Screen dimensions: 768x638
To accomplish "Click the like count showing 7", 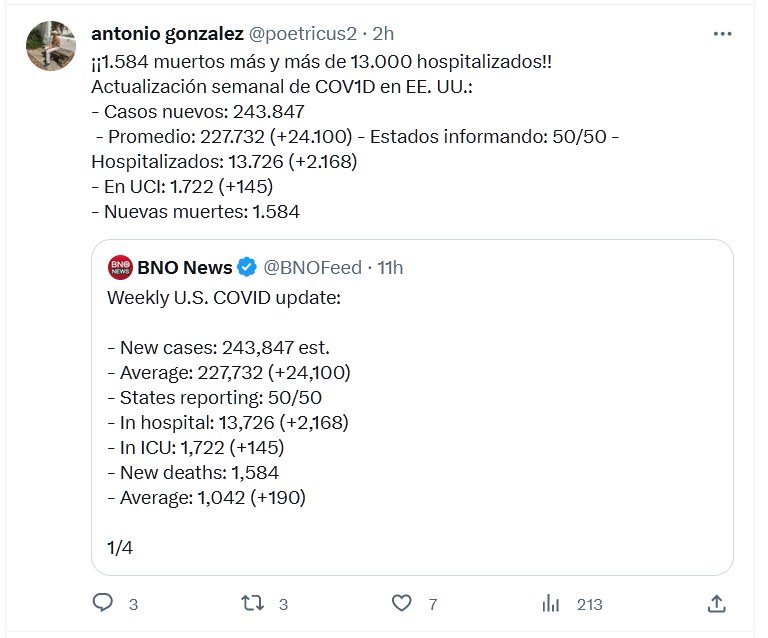I will (x=432, y=604).
